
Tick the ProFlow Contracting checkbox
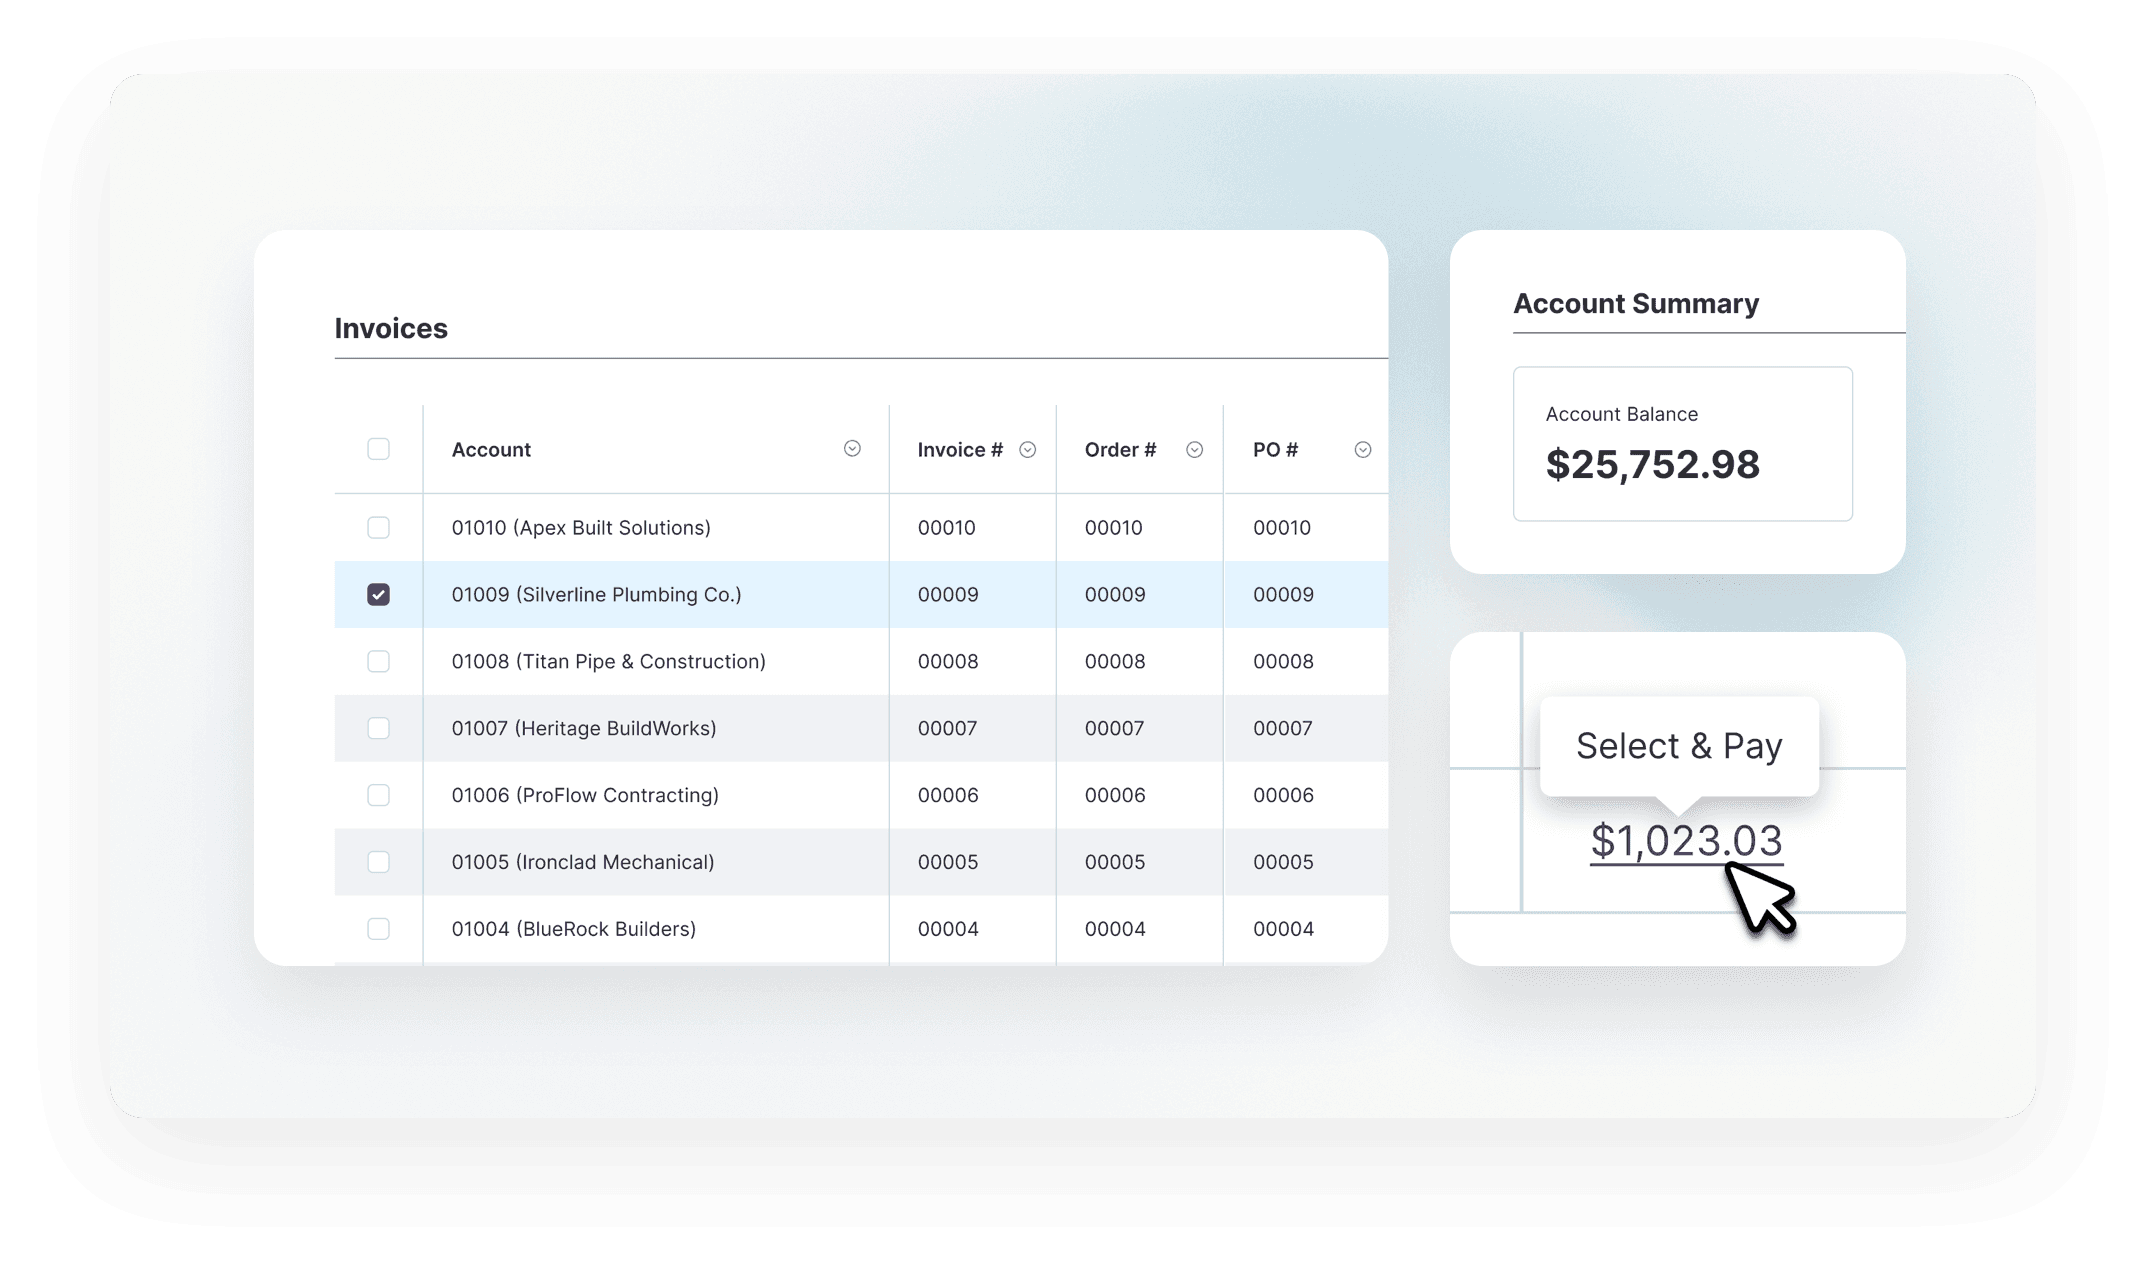pyautogui.click(x=378, y=795)
